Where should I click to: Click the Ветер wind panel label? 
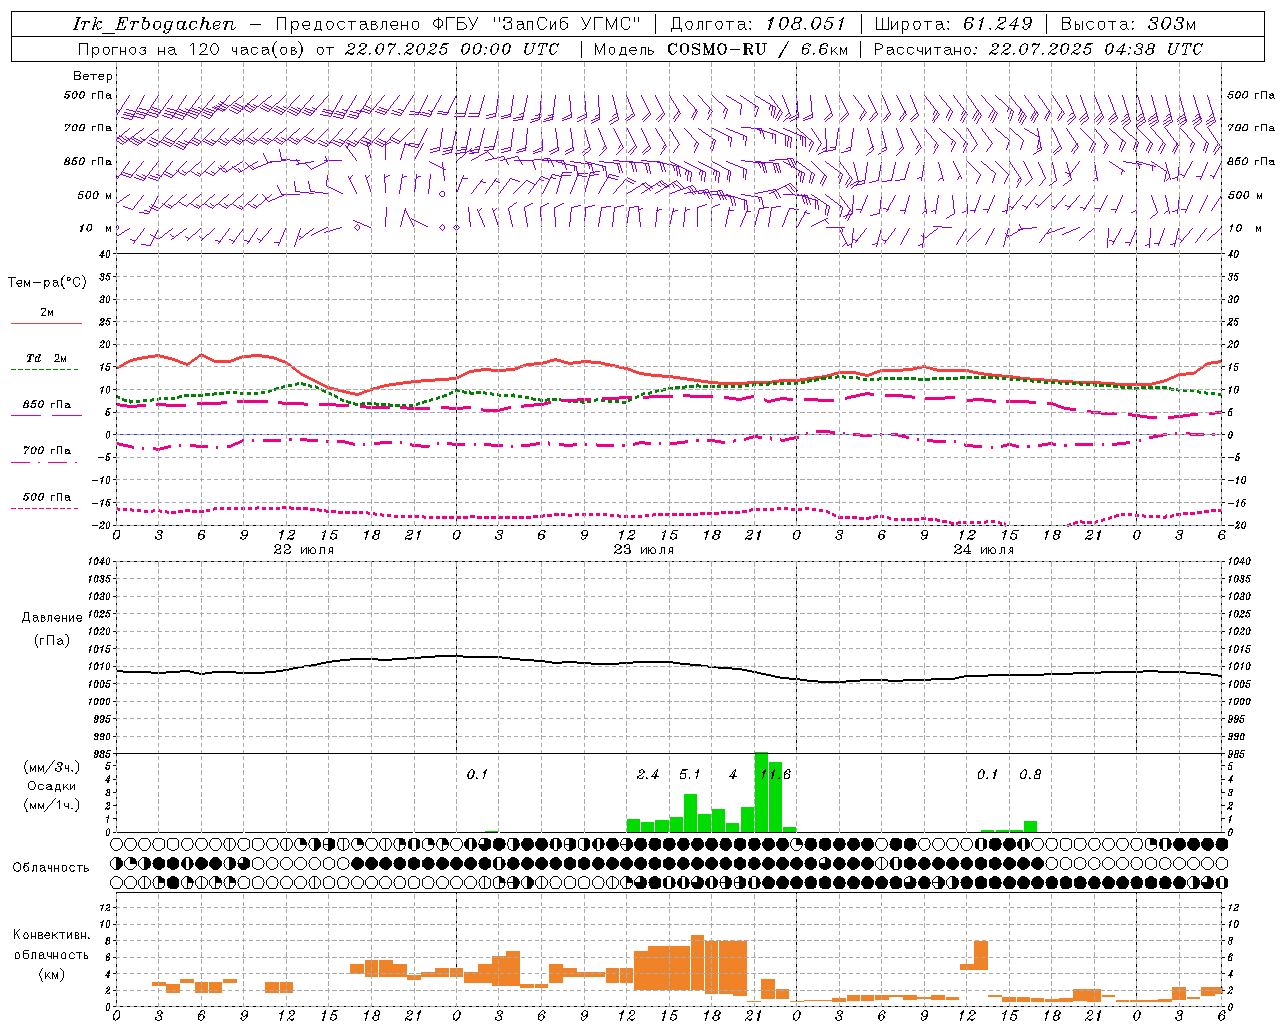(92, 76)
